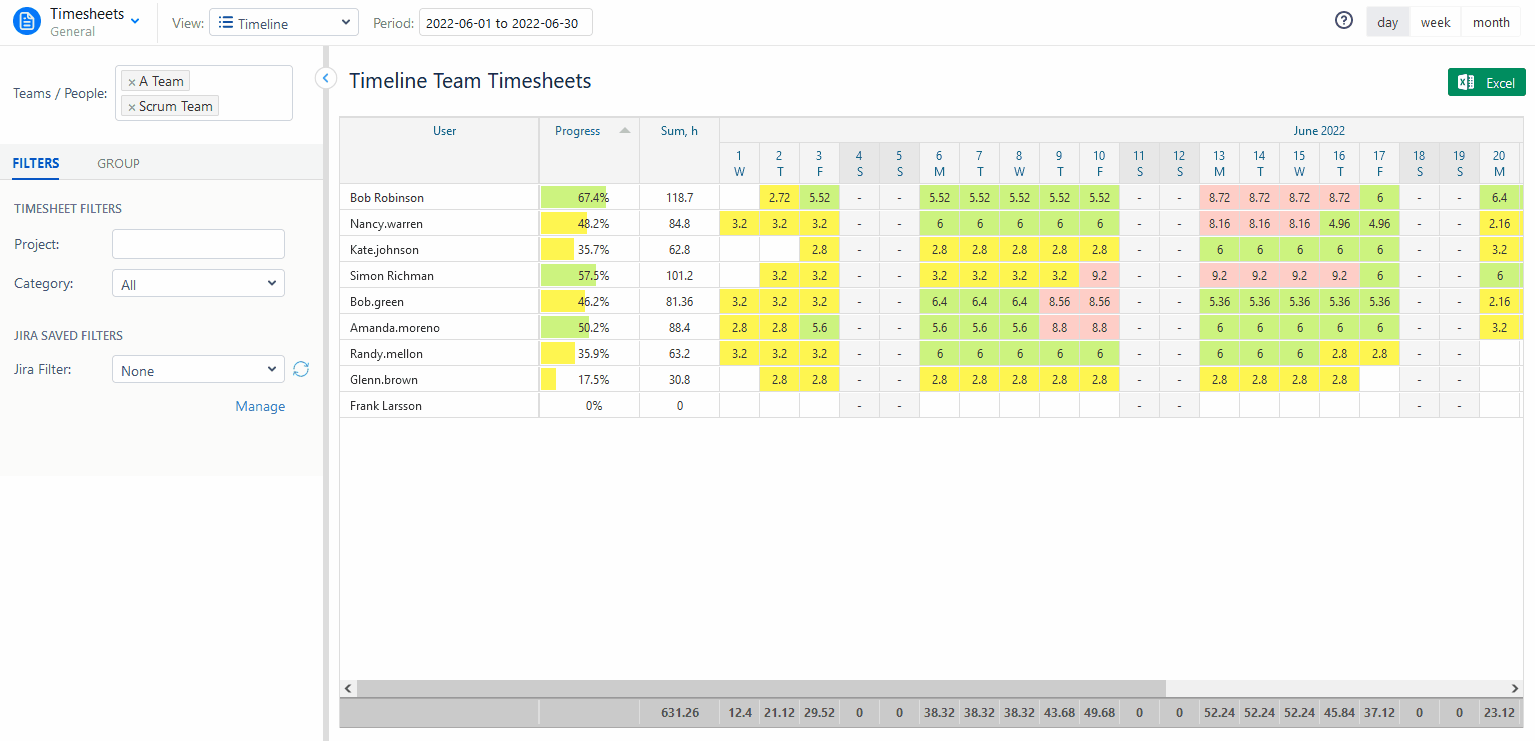Open the help question mark icon

click(1344, 21)
